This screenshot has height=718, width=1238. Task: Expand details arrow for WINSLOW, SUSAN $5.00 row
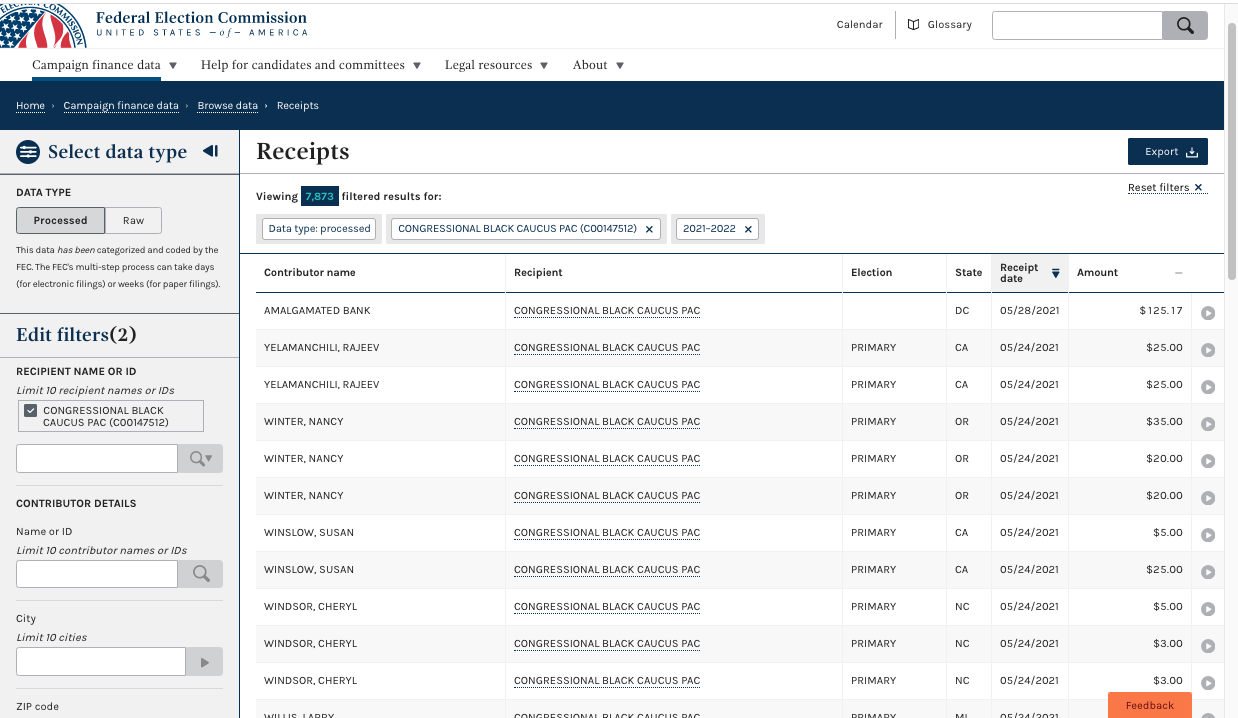tap(1208, 534)
